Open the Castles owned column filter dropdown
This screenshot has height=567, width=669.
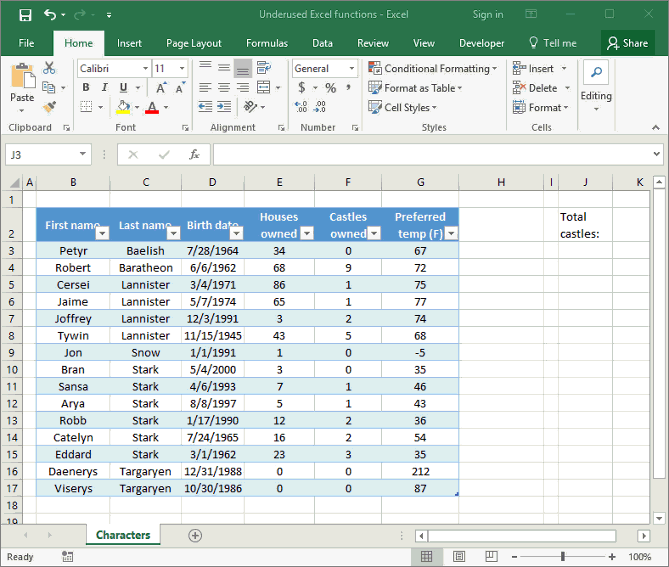point(374,233)
